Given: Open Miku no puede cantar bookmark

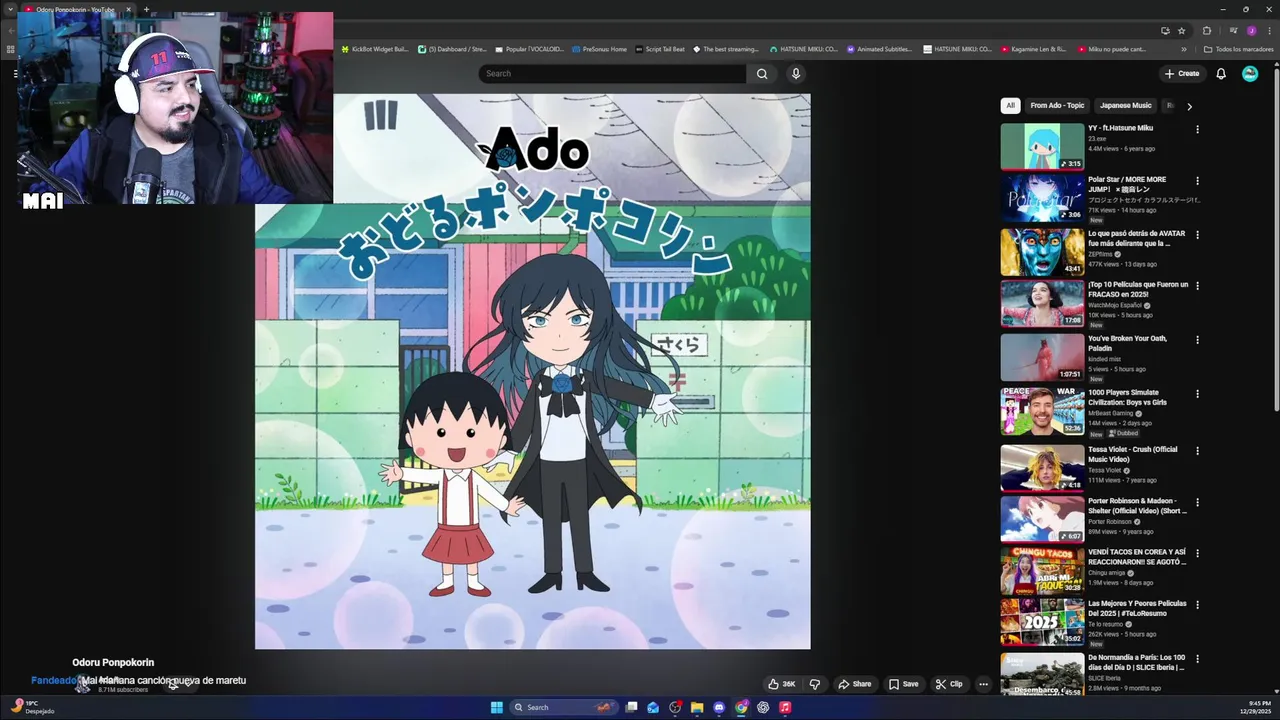Looking at the screenshot, I should (x=1112, y=49).
